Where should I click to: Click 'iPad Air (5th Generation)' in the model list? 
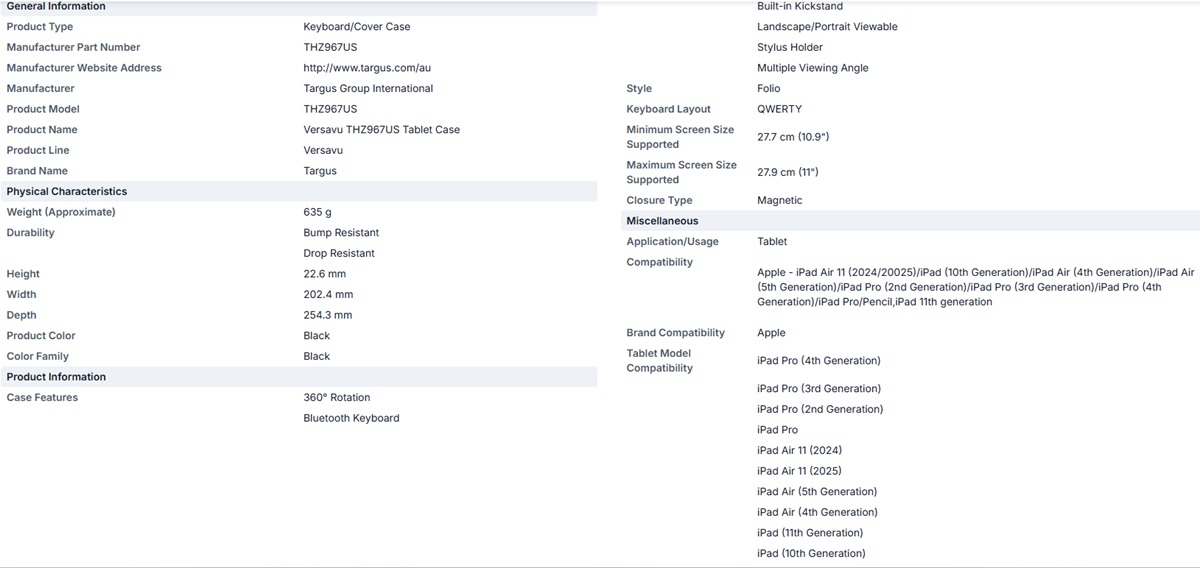pyautogui.click(x=817, y=492)
